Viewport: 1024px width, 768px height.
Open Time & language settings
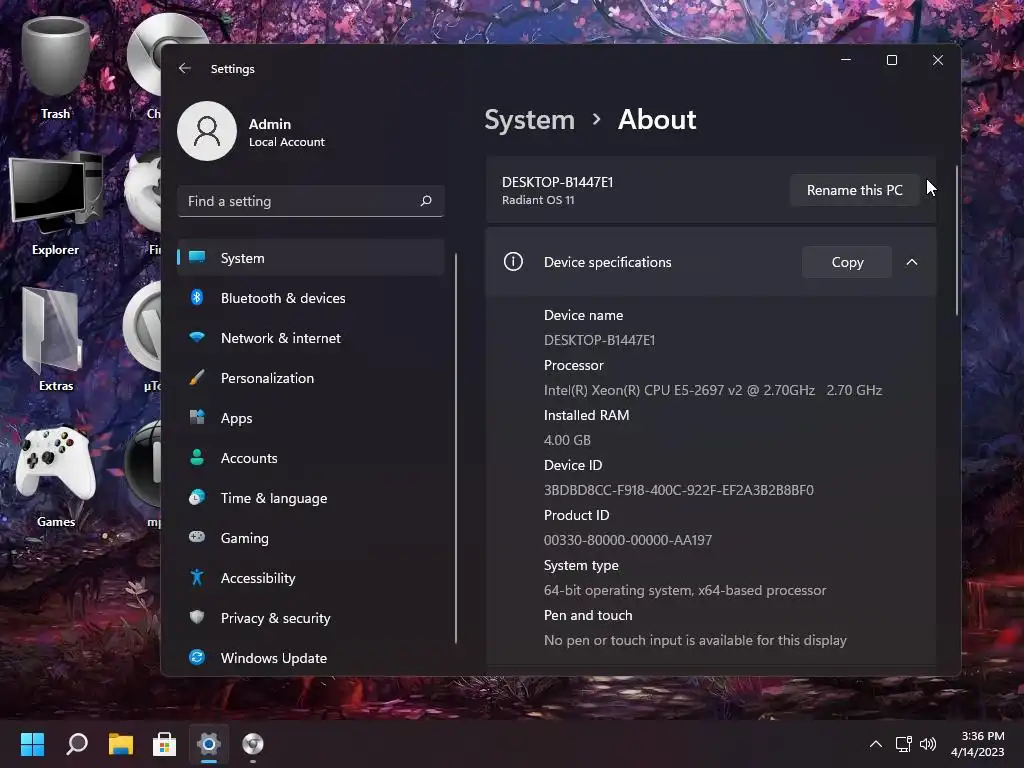coord(311,498)
